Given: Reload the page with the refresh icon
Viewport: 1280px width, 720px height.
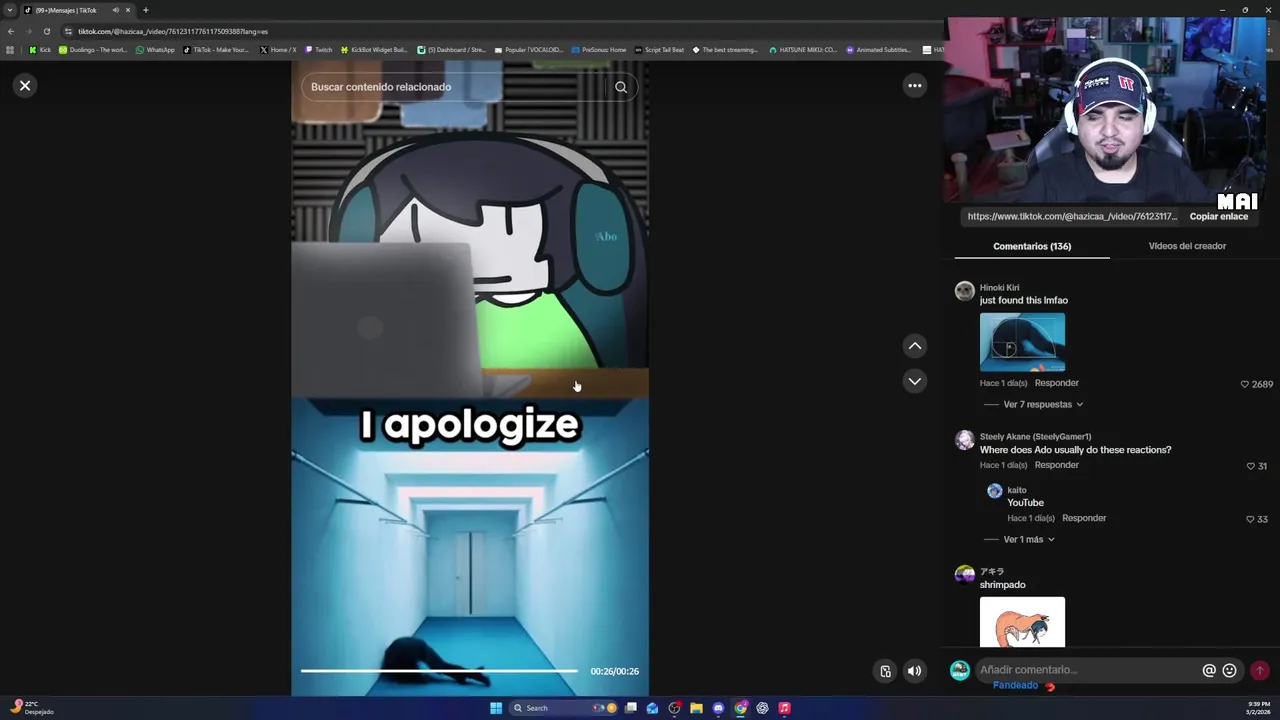Looking at the screenshot, I should [x=46, y=31].
